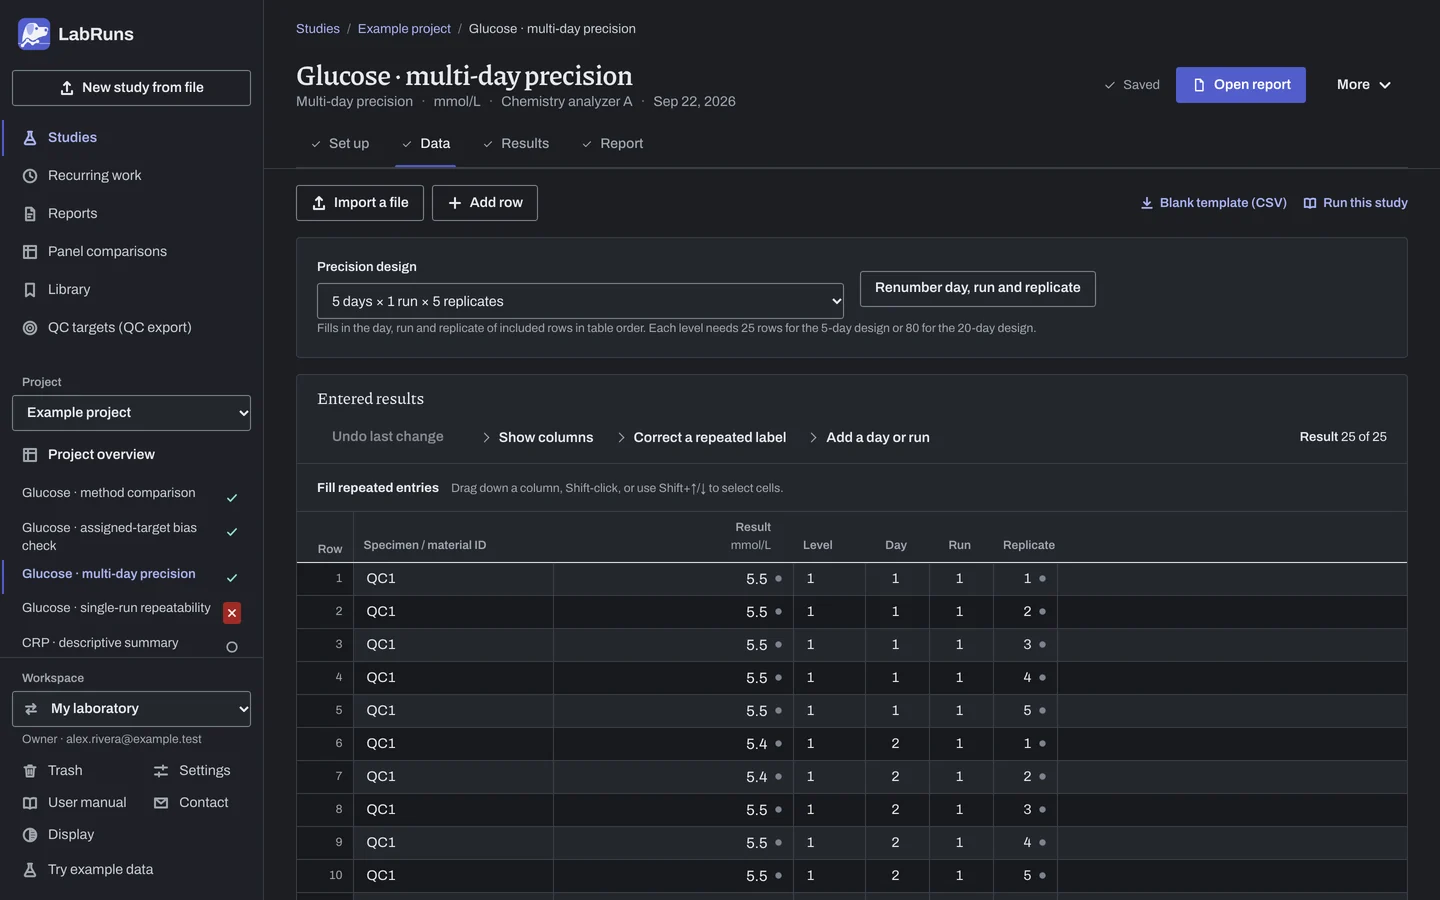The image size is (1440, 900).
Task: Switch to the Set up tab
Action: [x=339, y=143]
